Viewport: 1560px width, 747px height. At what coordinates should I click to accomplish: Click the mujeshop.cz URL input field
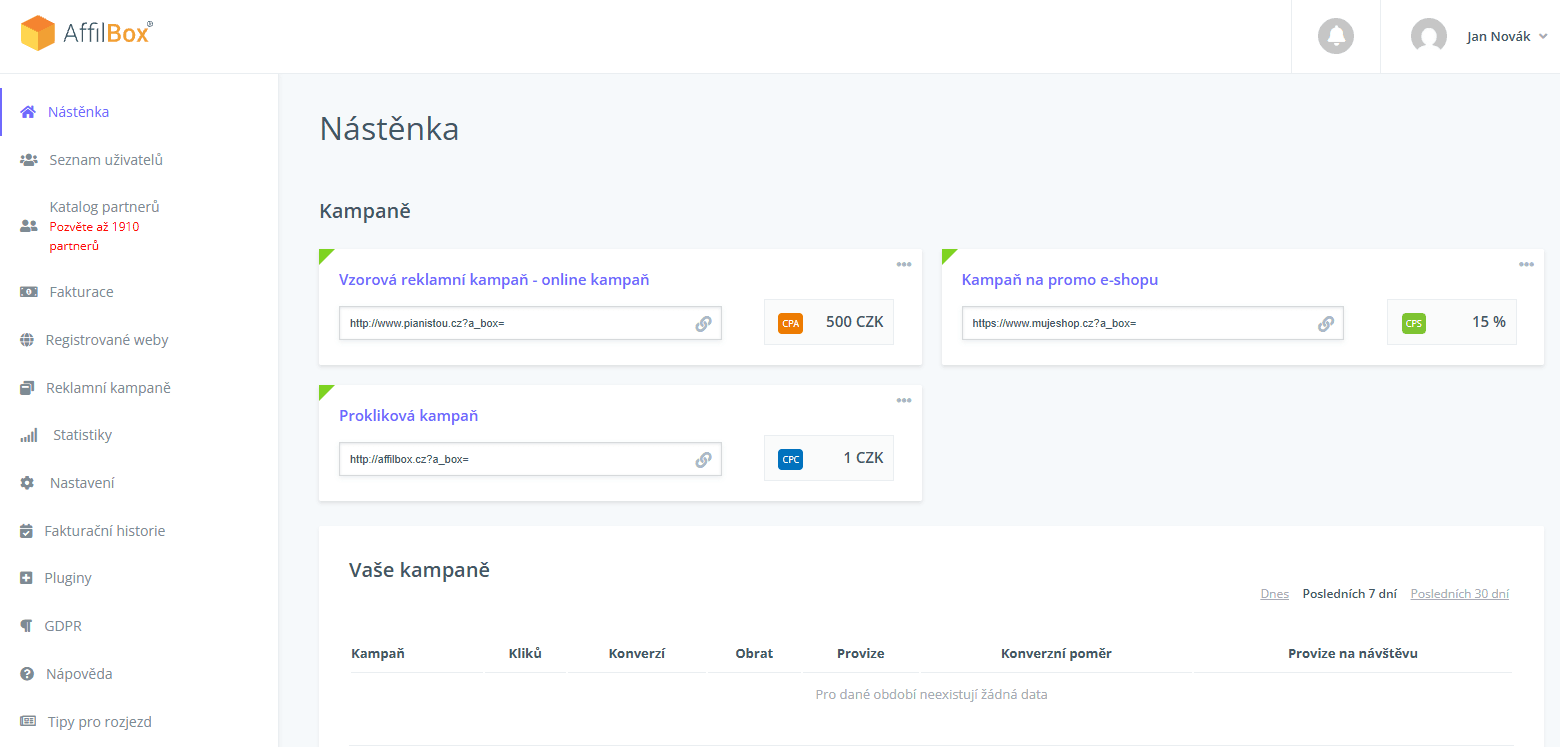point(1152,324)
